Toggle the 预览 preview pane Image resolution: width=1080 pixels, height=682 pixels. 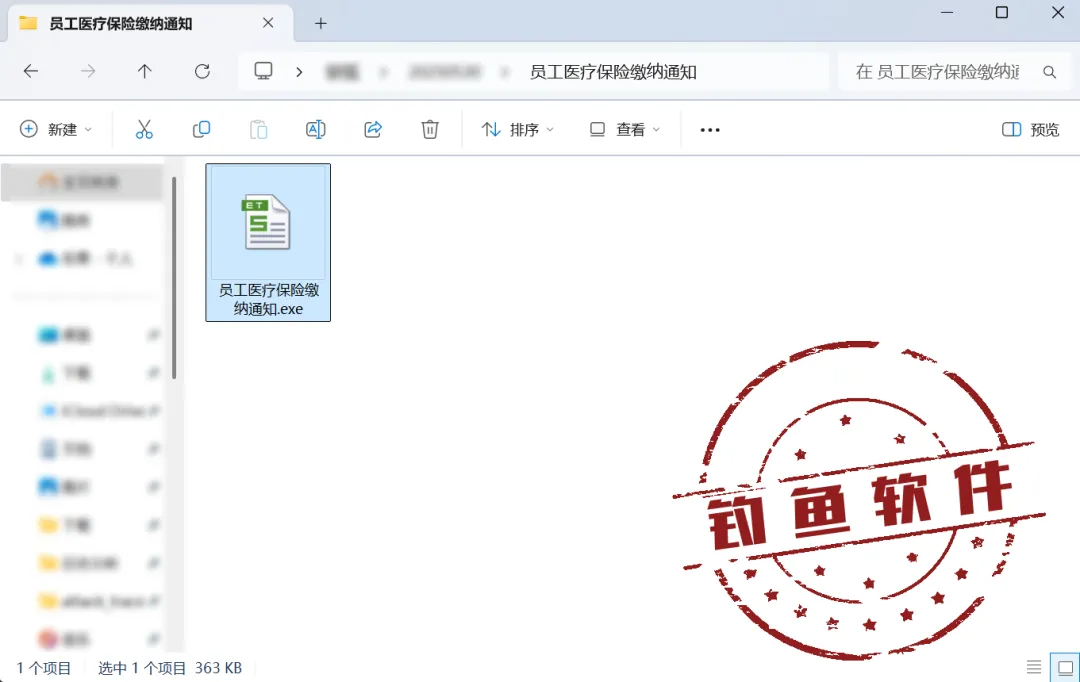pyautogui.click(x=1030, y=130)
